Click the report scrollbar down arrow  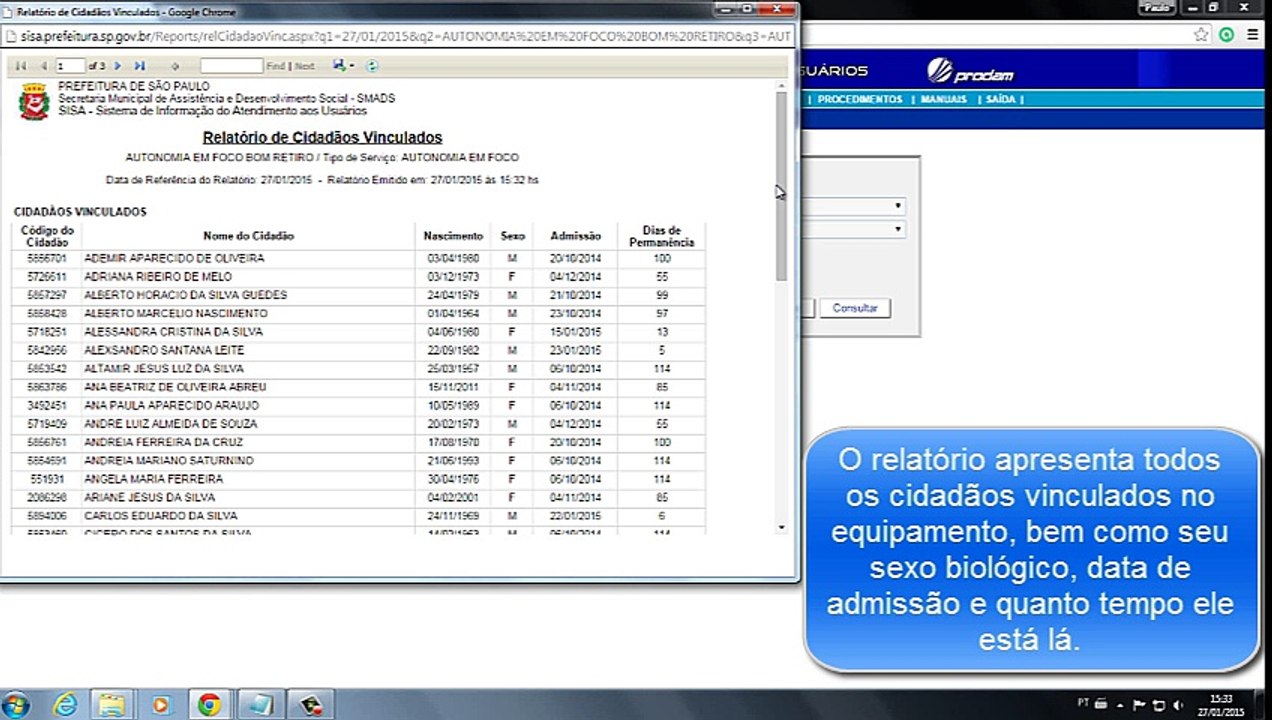pyautogui.click(x=782, y=528)
